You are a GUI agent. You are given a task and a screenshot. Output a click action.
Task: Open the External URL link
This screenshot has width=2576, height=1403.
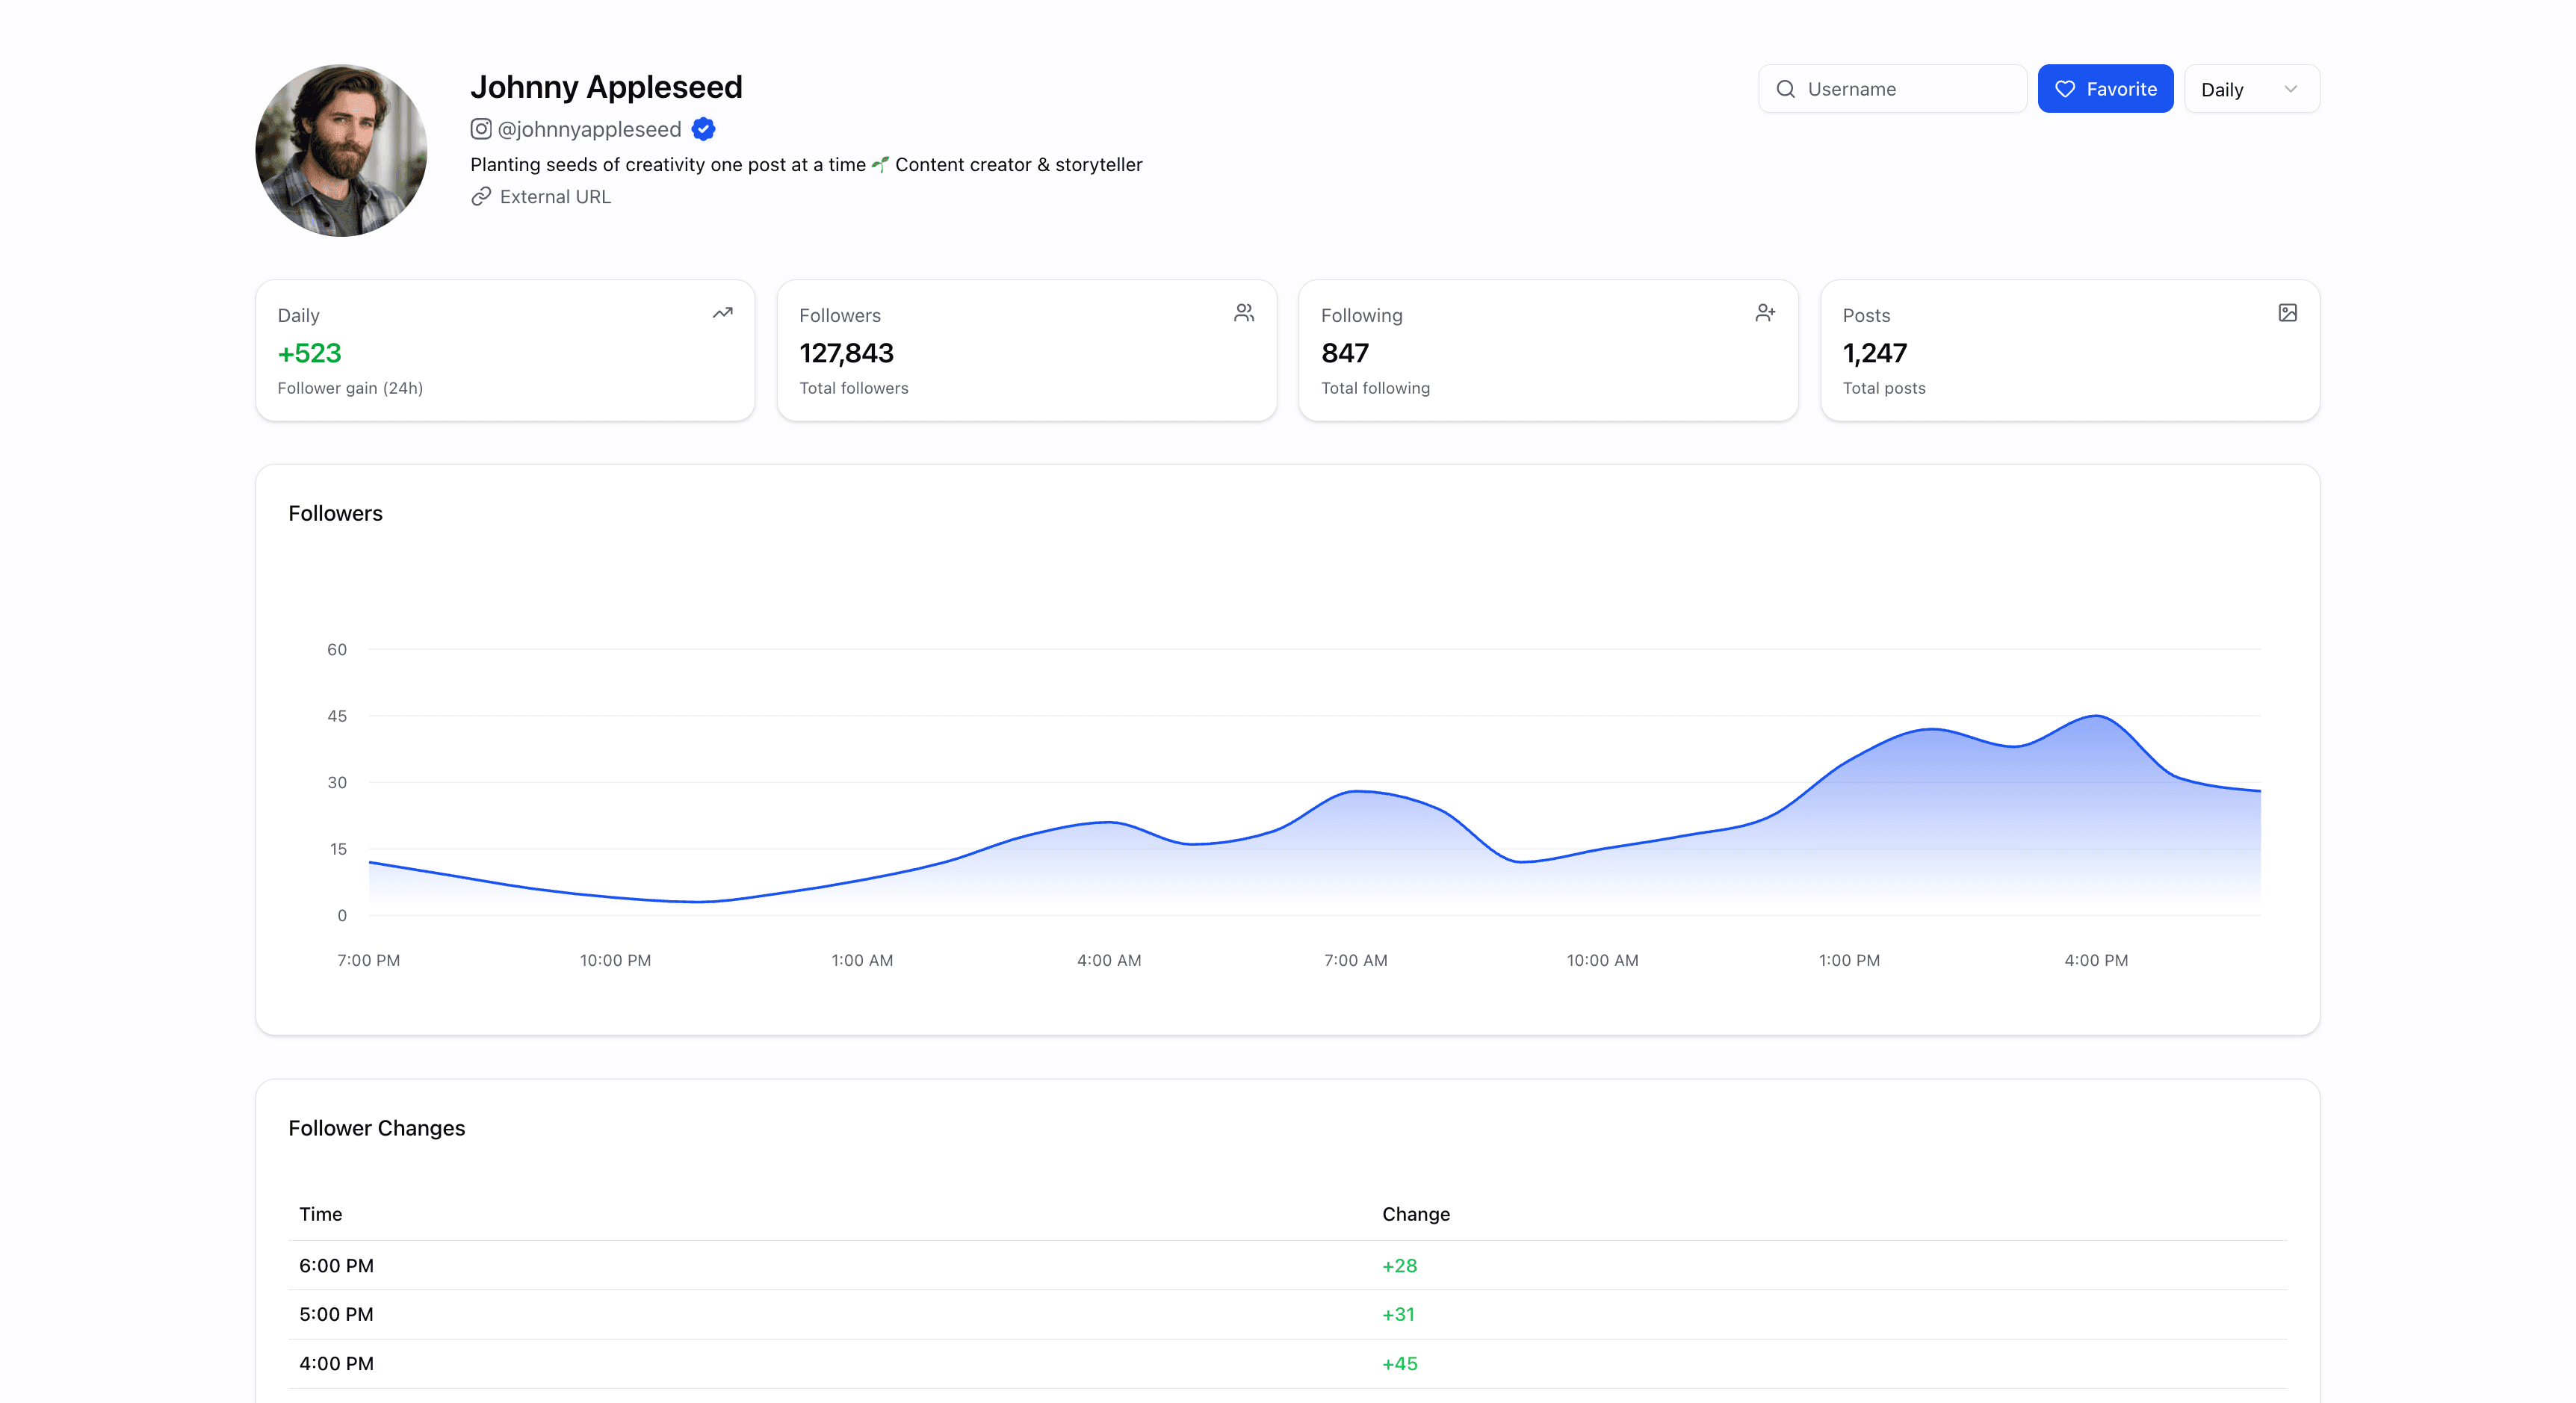tap(554, 197)
